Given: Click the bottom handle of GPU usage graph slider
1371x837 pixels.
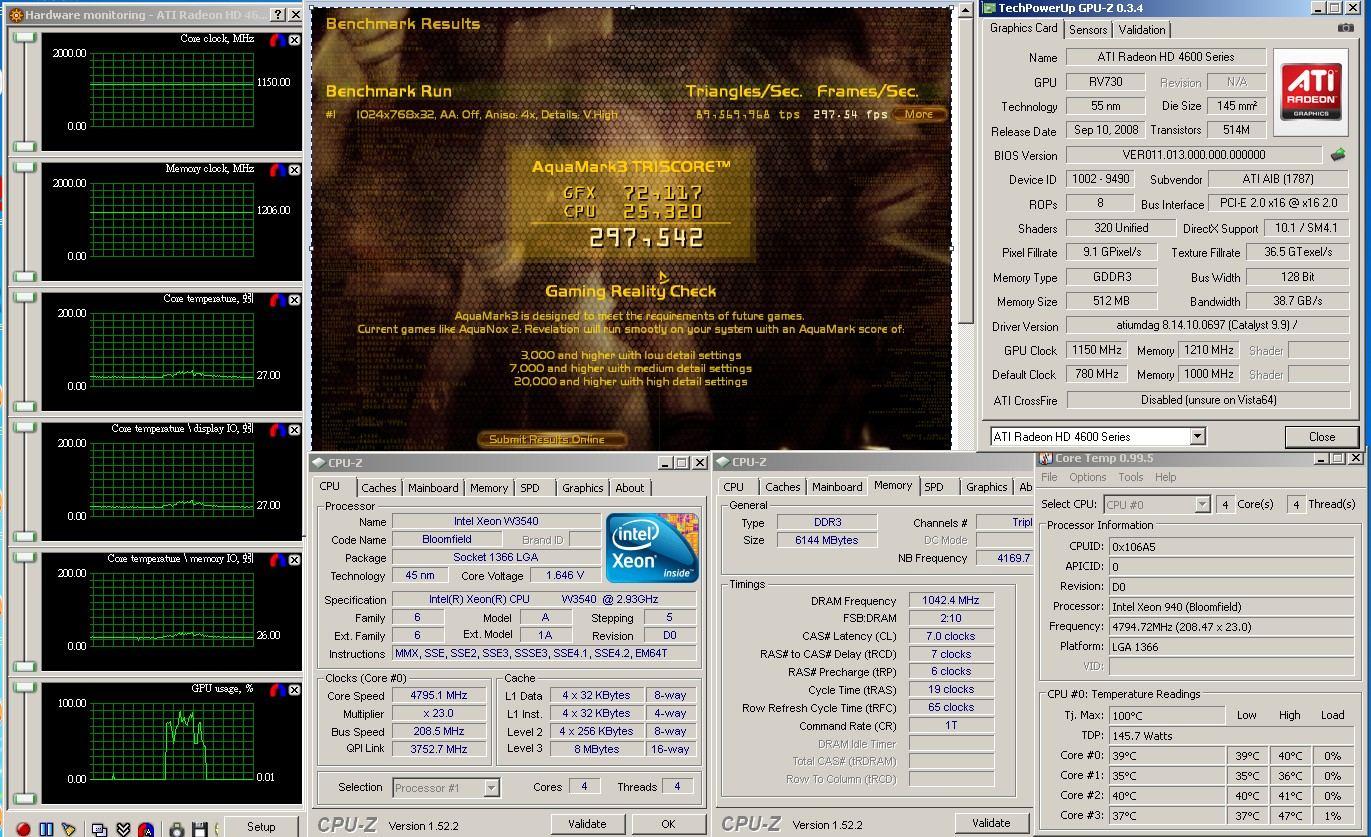Looking at the screenshot, I should click(25, 798).
